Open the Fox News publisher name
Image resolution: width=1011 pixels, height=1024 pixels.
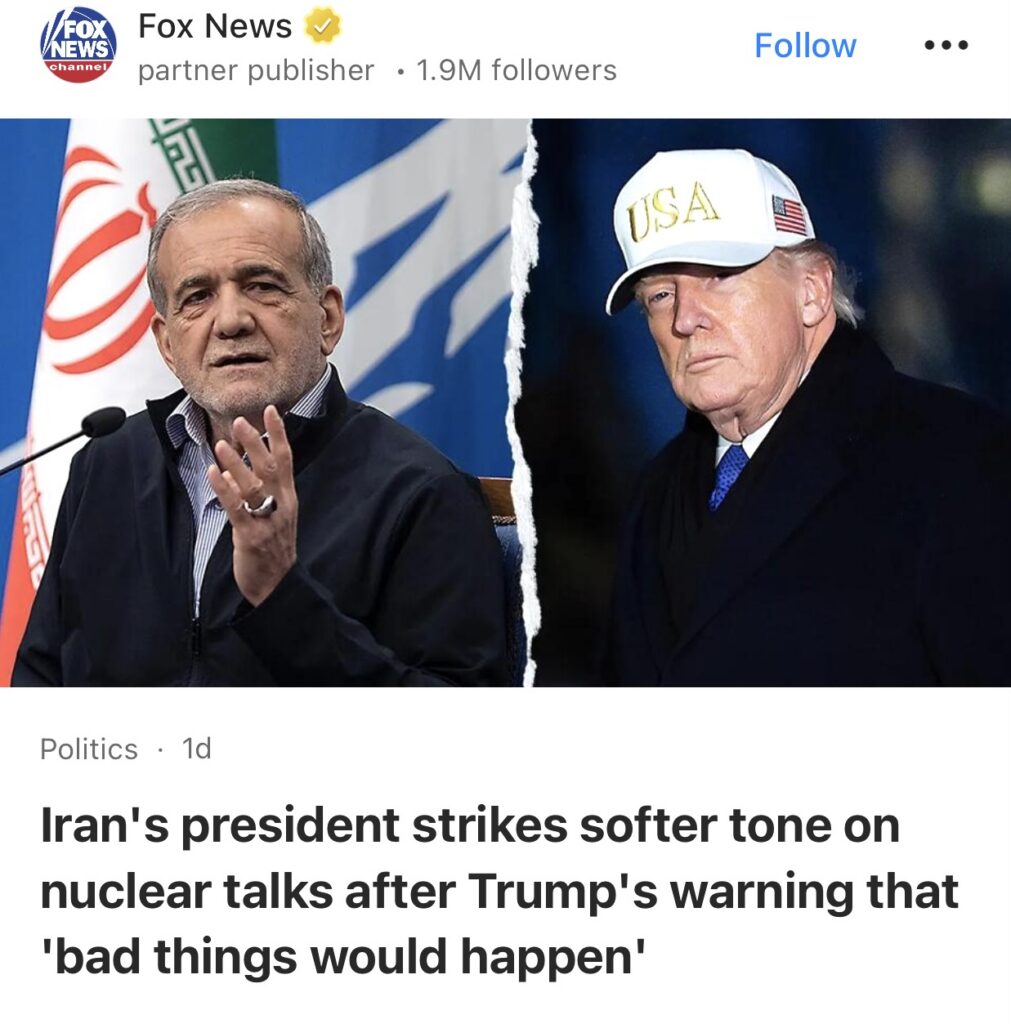tap(215, 26)
